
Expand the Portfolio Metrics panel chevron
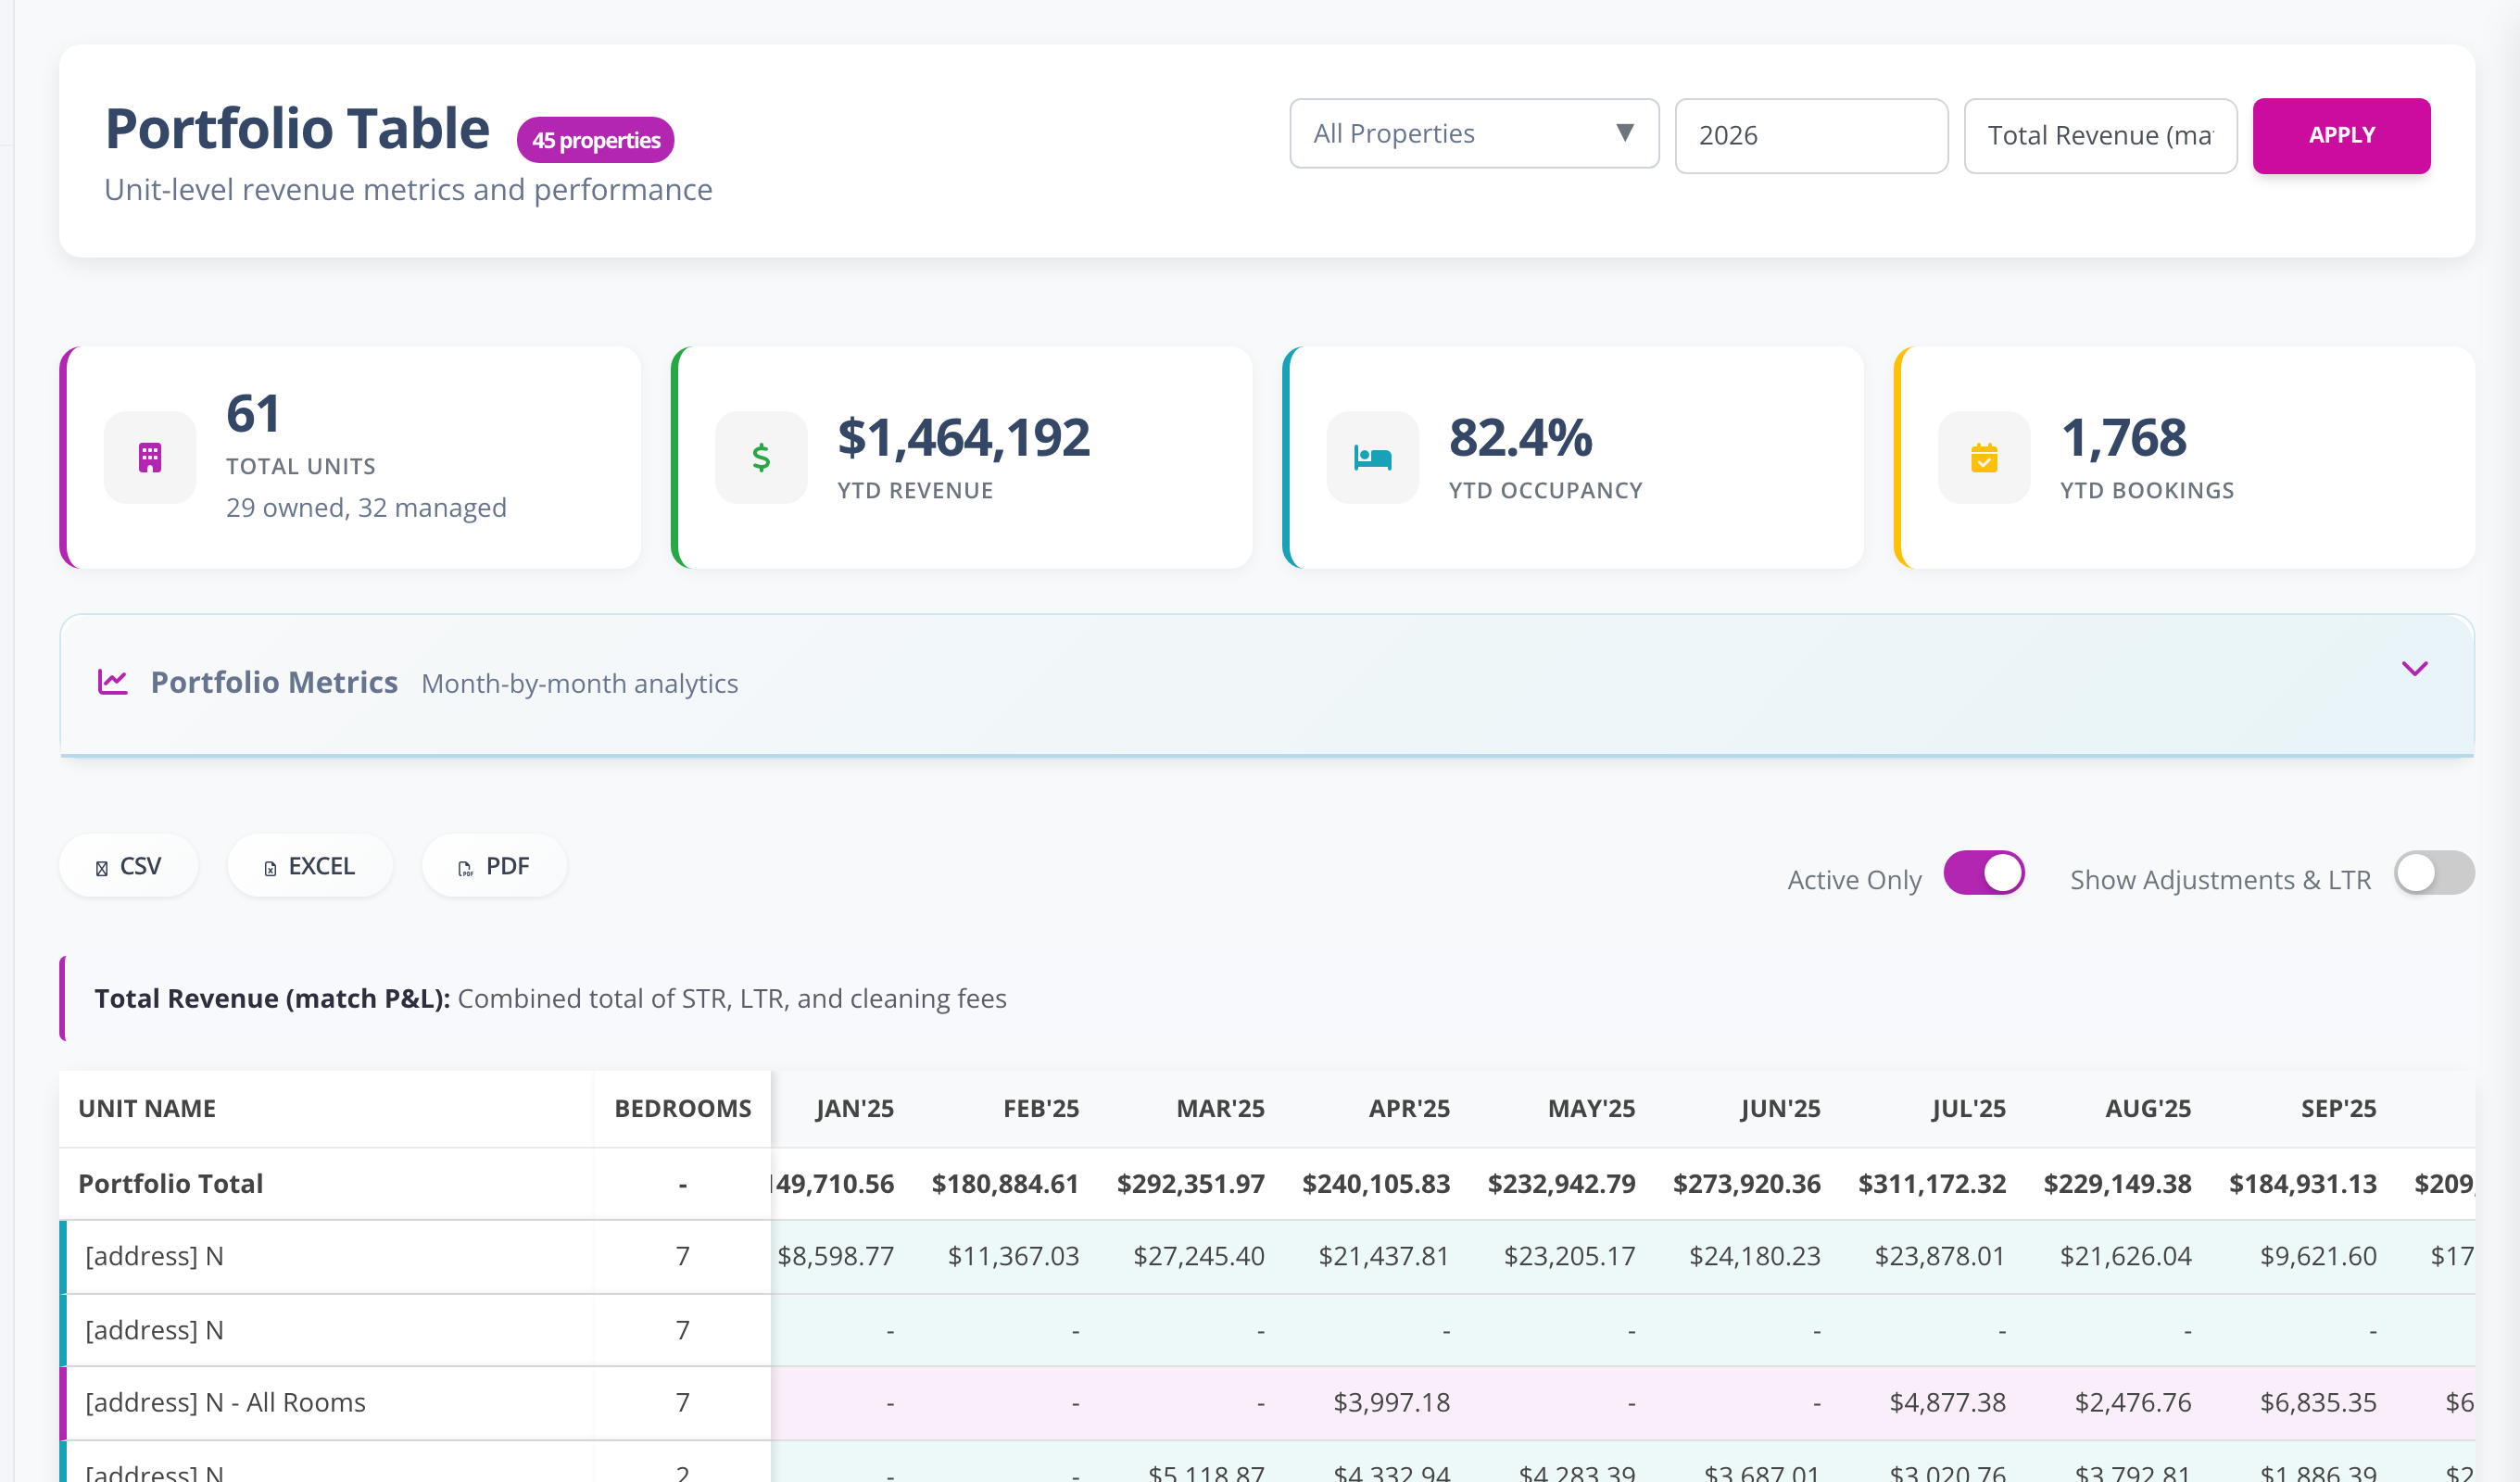2414,669
